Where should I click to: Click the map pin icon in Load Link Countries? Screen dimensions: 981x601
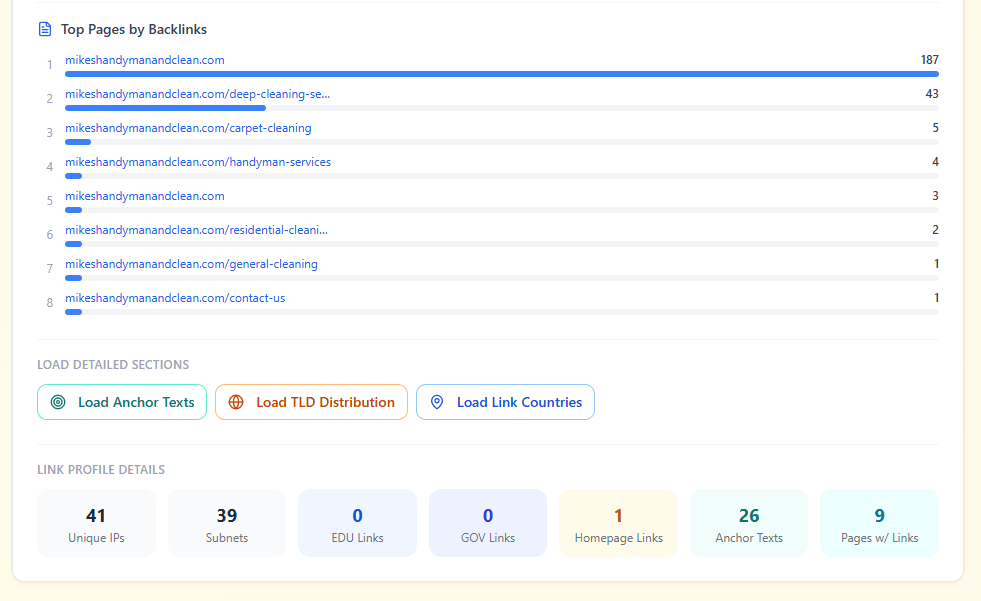click(437, 401)
